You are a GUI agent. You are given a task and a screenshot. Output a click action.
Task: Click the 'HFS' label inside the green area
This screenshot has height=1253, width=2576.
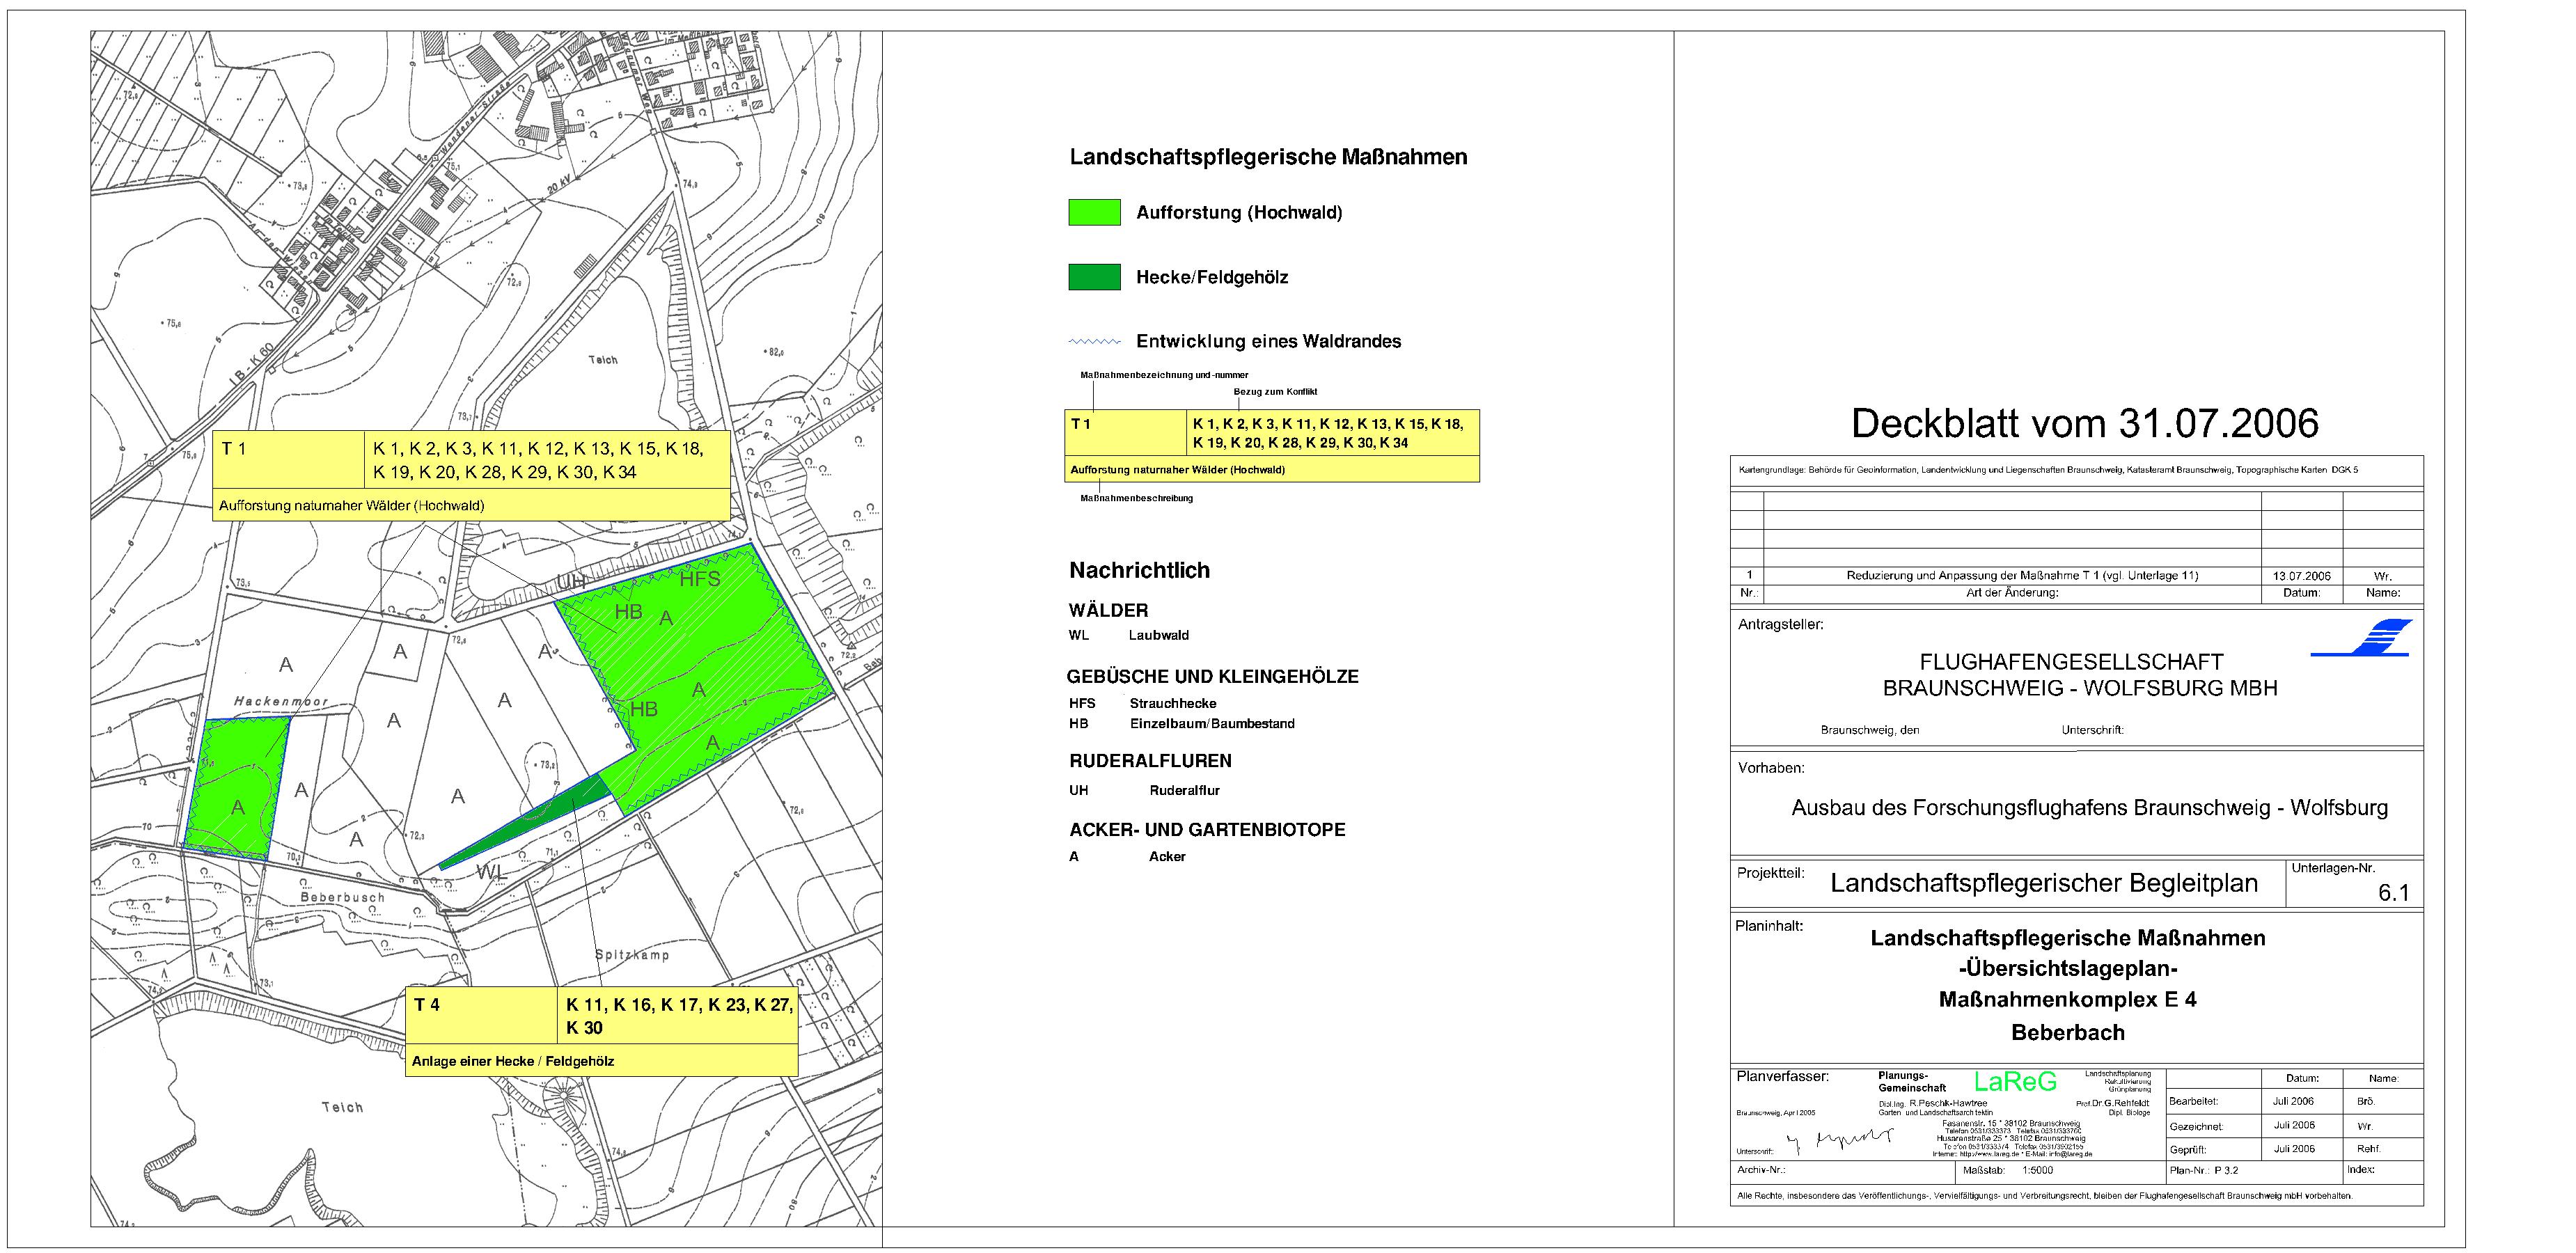click(x=700, y=579)
